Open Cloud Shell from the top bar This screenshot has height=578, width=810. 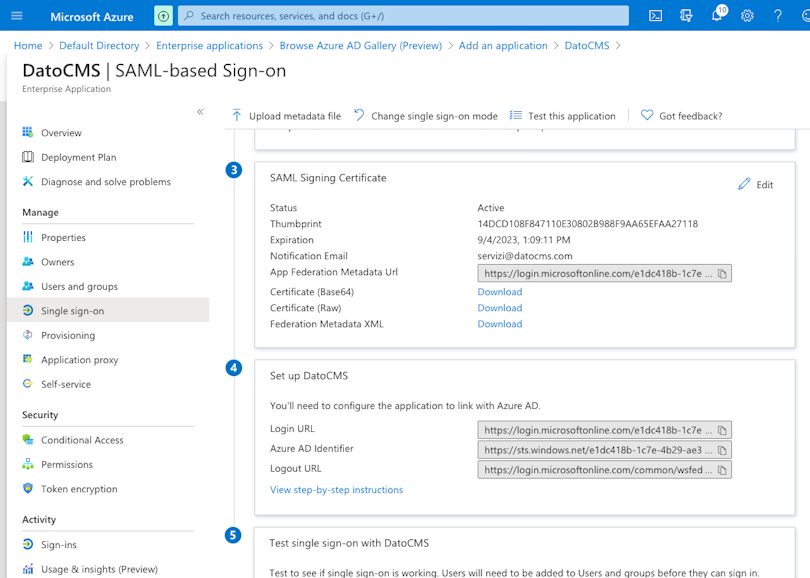coord(655,16)
